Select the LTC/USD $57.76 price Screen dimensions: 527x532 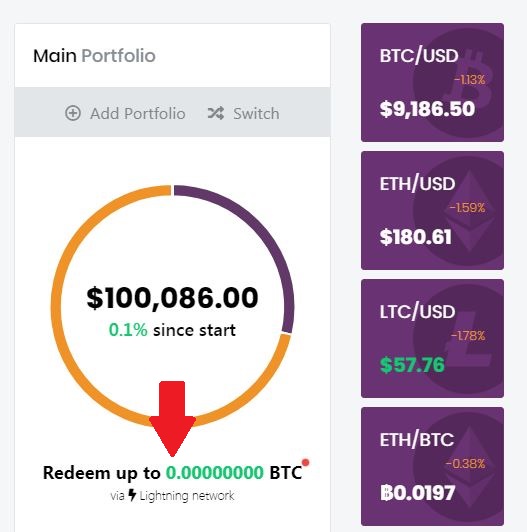[412, 365]
